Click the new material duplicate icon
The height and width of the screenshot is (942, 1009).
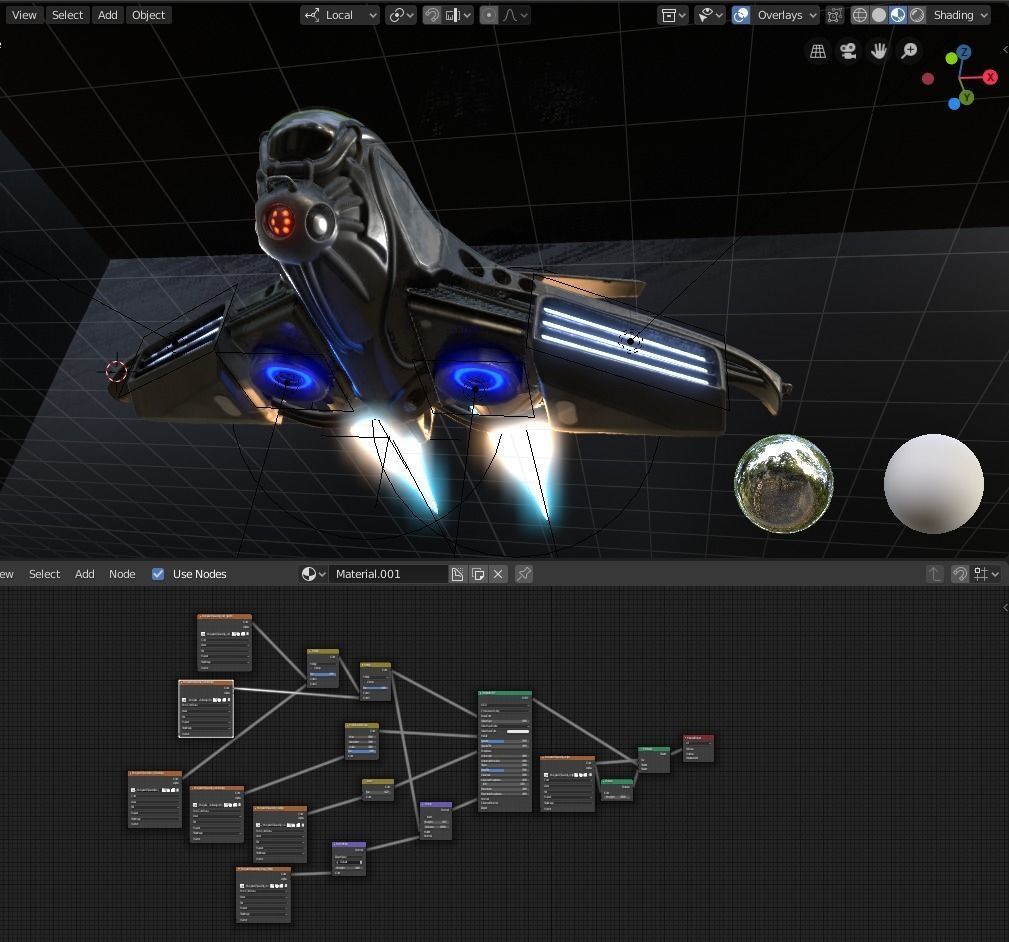point(477,574)
